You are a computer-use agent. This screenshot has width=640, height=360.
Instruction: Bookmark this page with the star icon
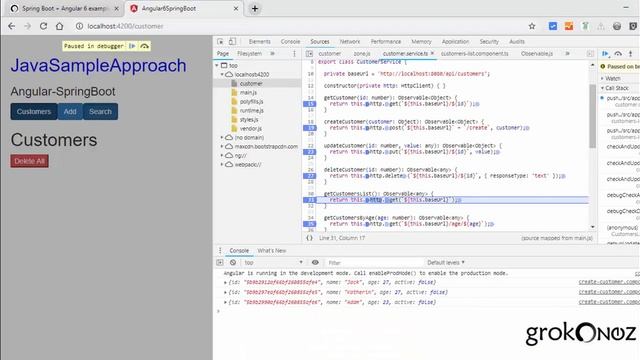(x=532, y=26)
